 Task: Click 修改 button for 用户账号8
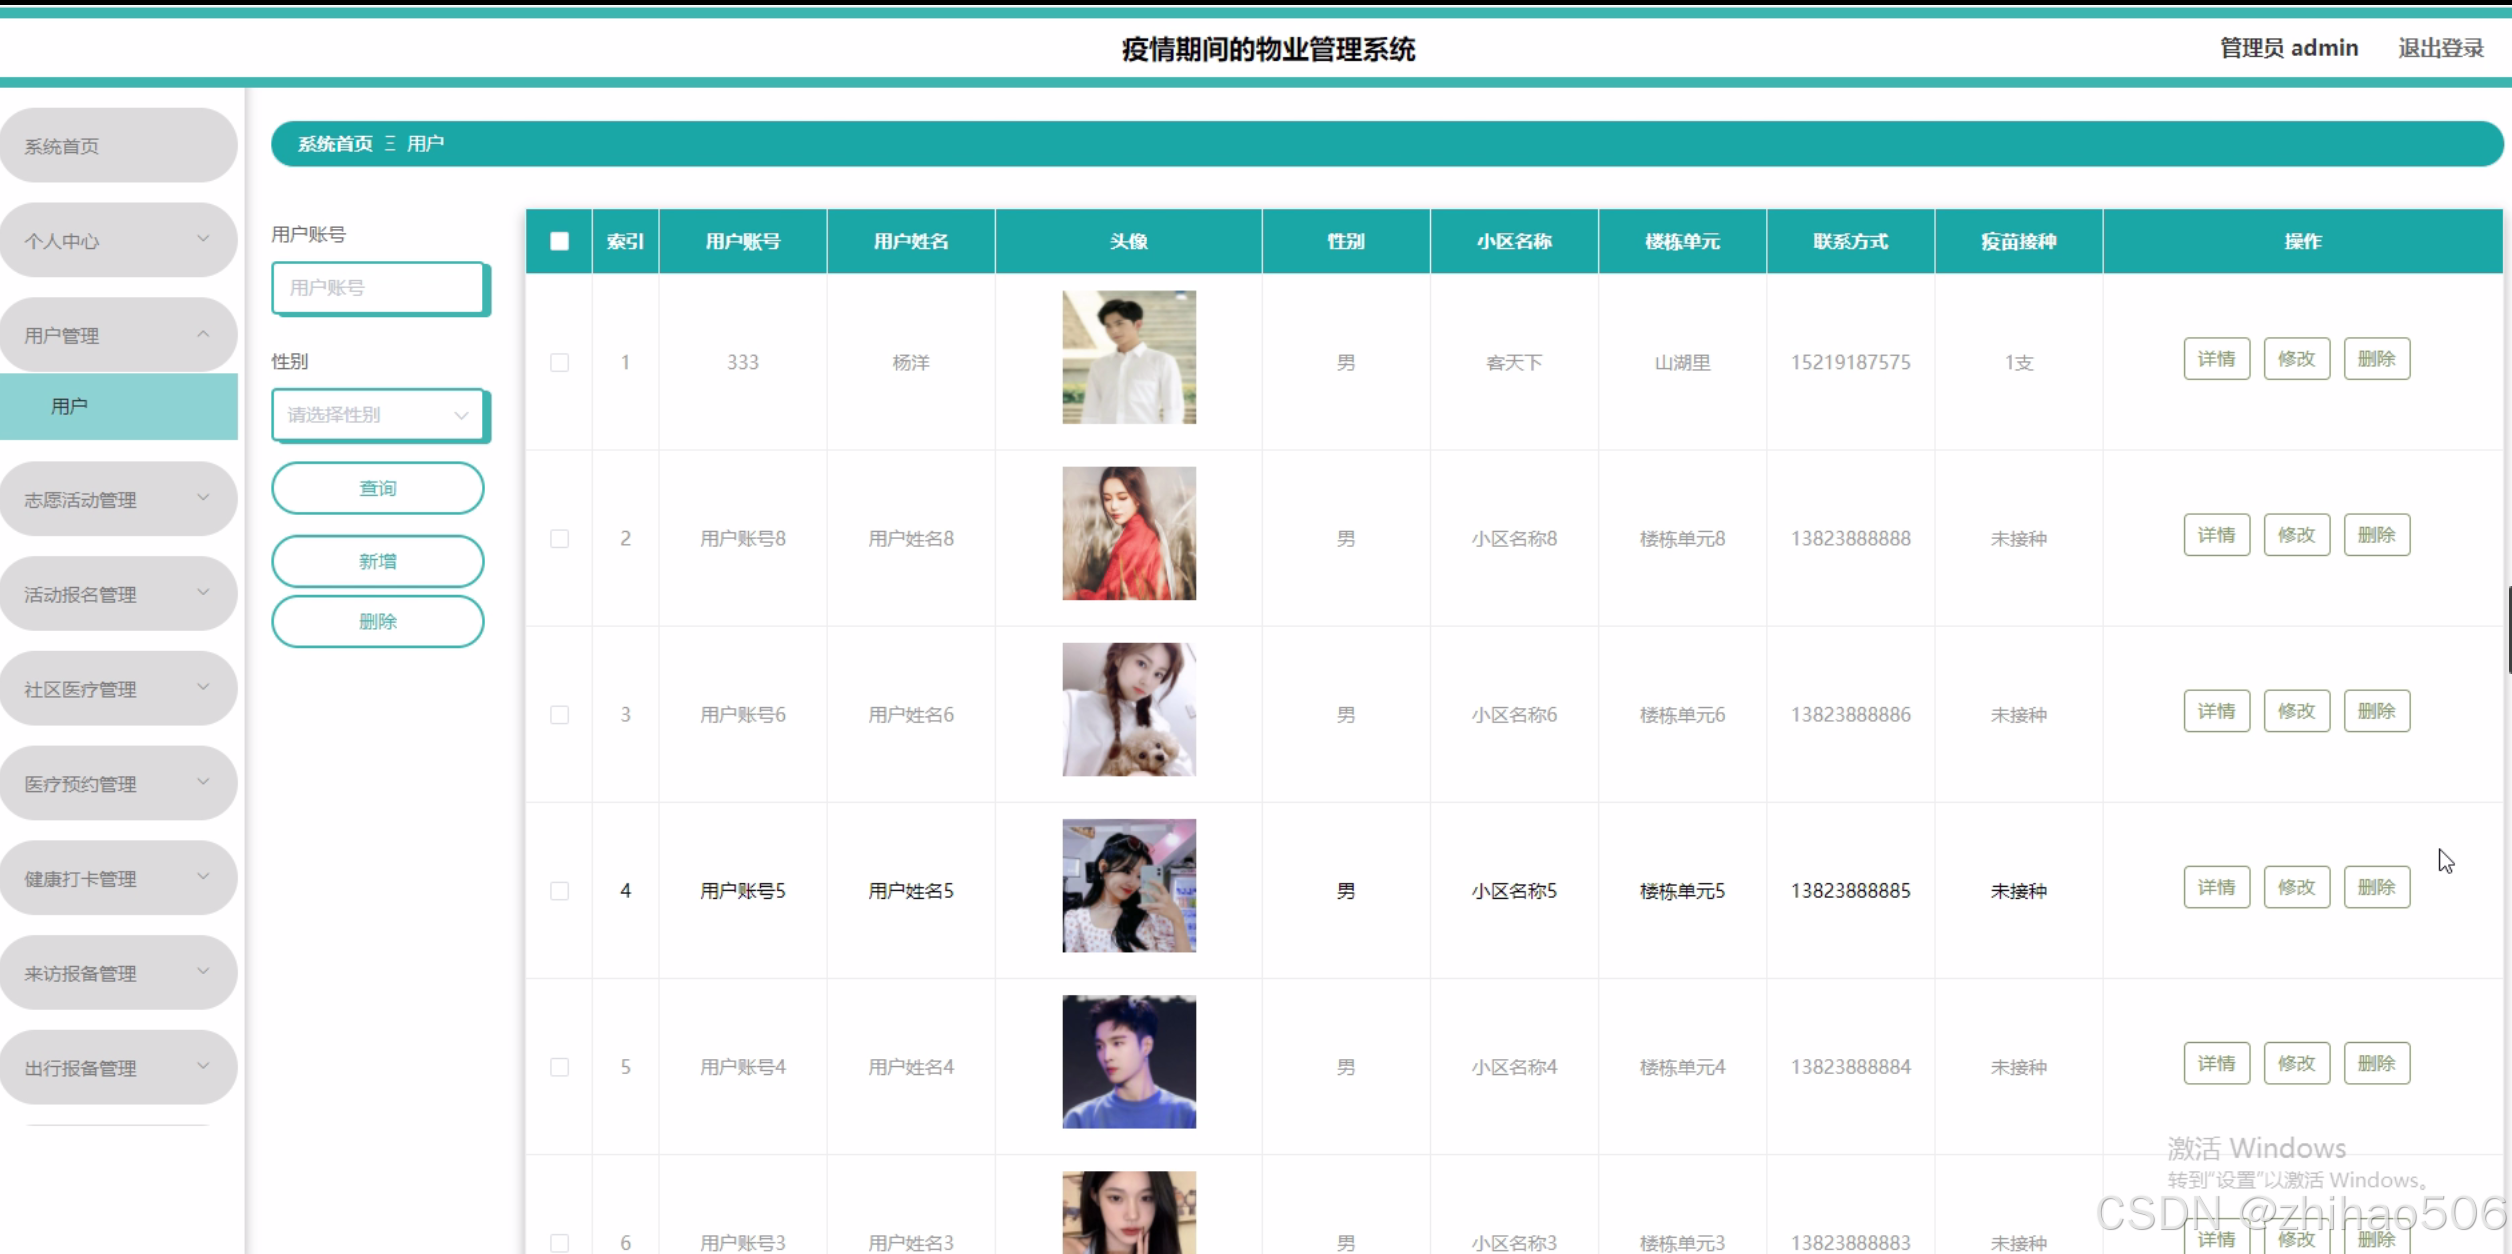(2296, 535)
